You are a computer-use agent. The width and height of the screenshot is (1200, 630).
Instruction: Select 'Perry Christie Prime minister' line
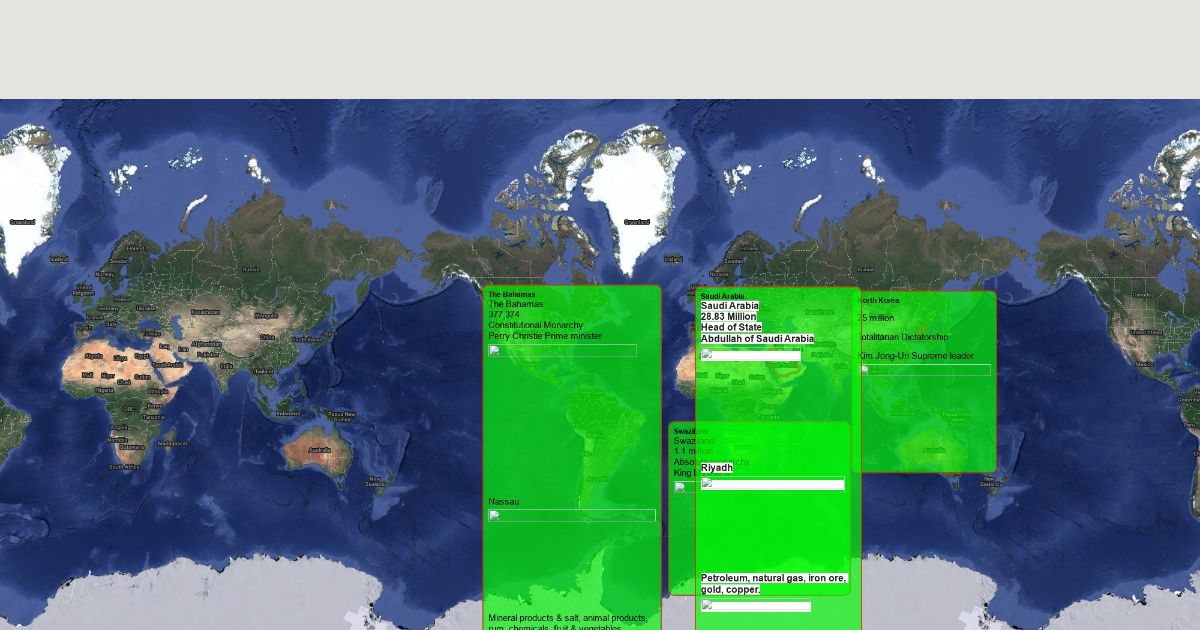tap(545, 336)
